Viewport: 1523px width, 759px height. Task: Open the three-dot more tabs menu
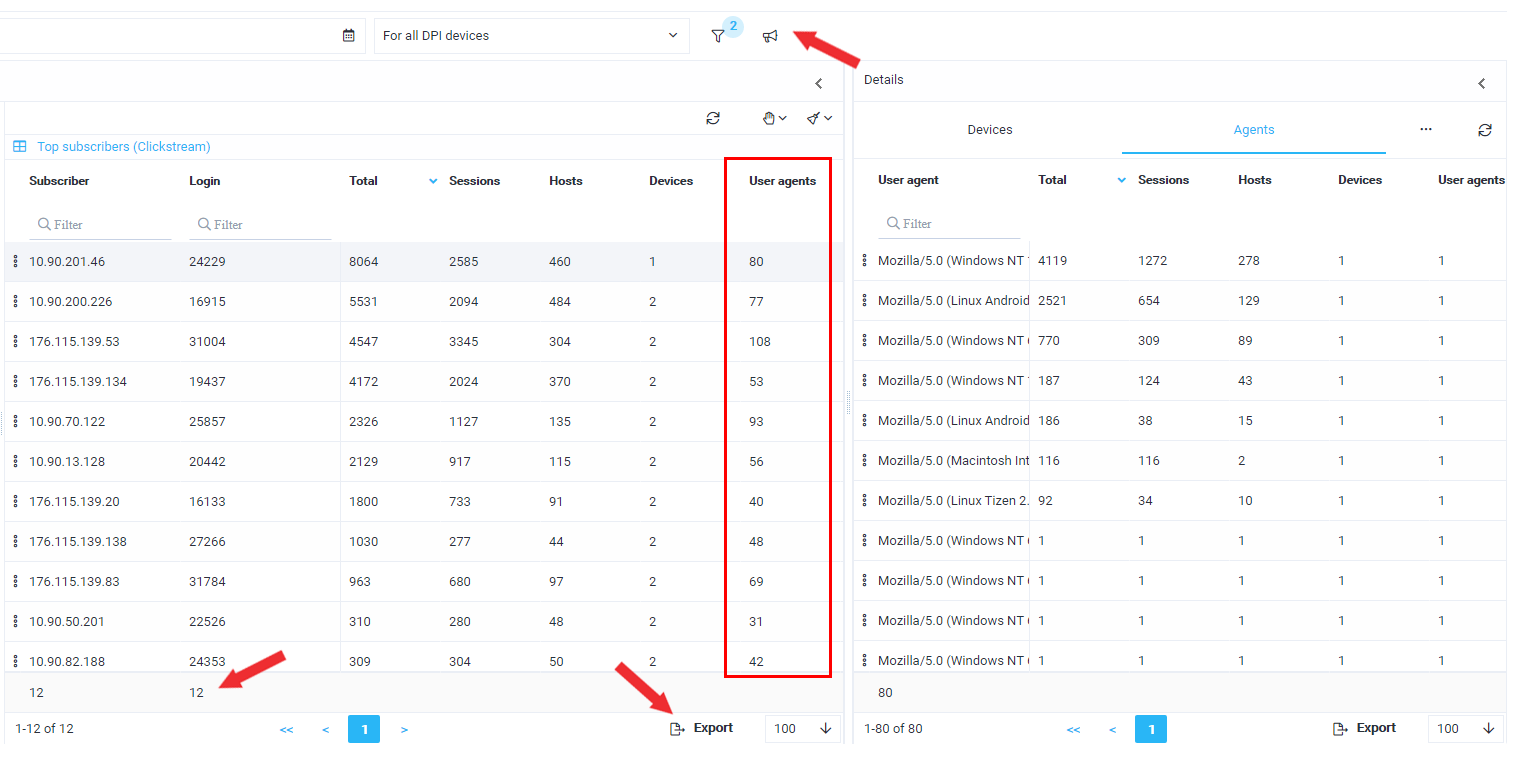click(x=1426, y=130)
